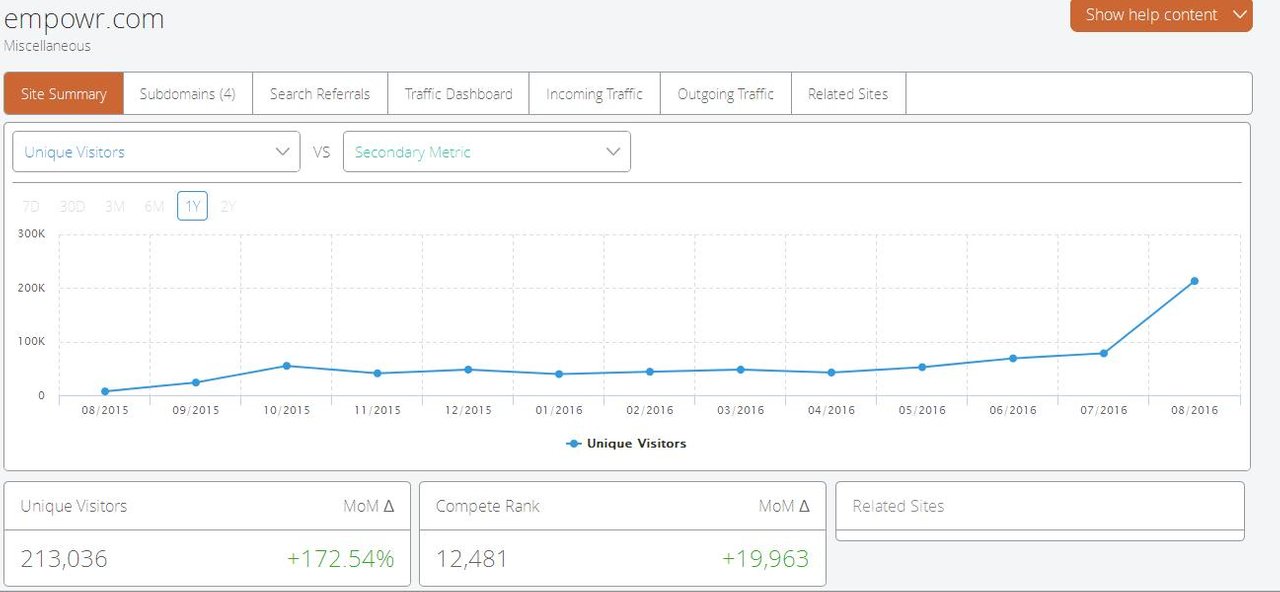
Task: Click the 12/2015 data point on chart
Action: (x=468, y=369)
